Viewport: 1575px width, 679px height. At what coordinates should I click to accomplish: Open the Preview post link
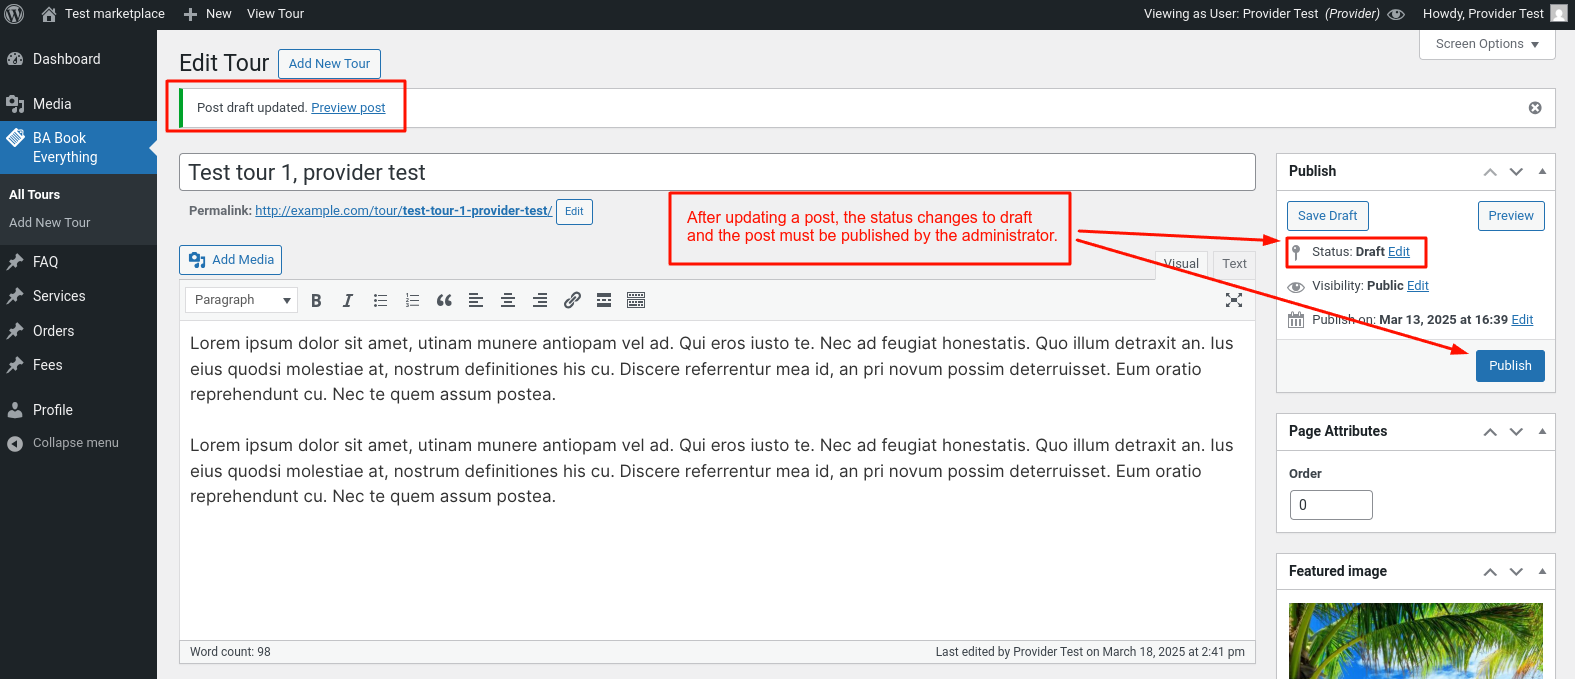coord(348,108)
